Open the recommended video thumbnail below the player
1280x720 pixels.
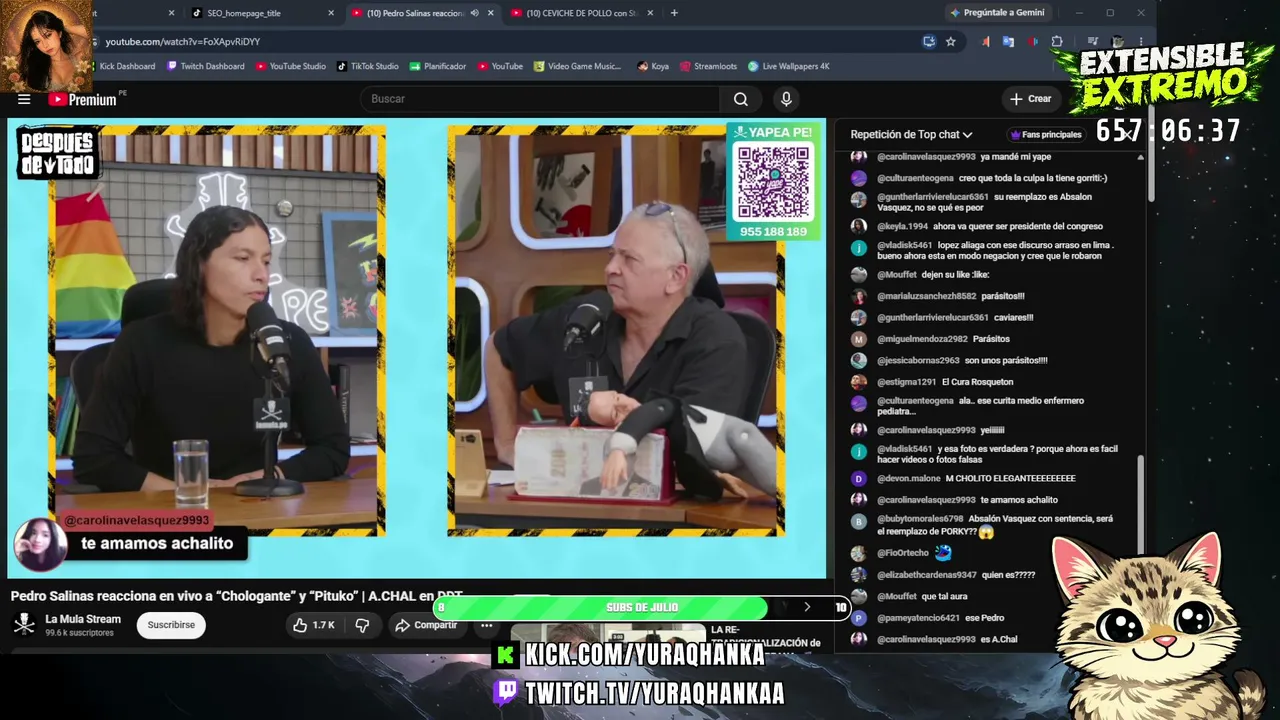608,640
